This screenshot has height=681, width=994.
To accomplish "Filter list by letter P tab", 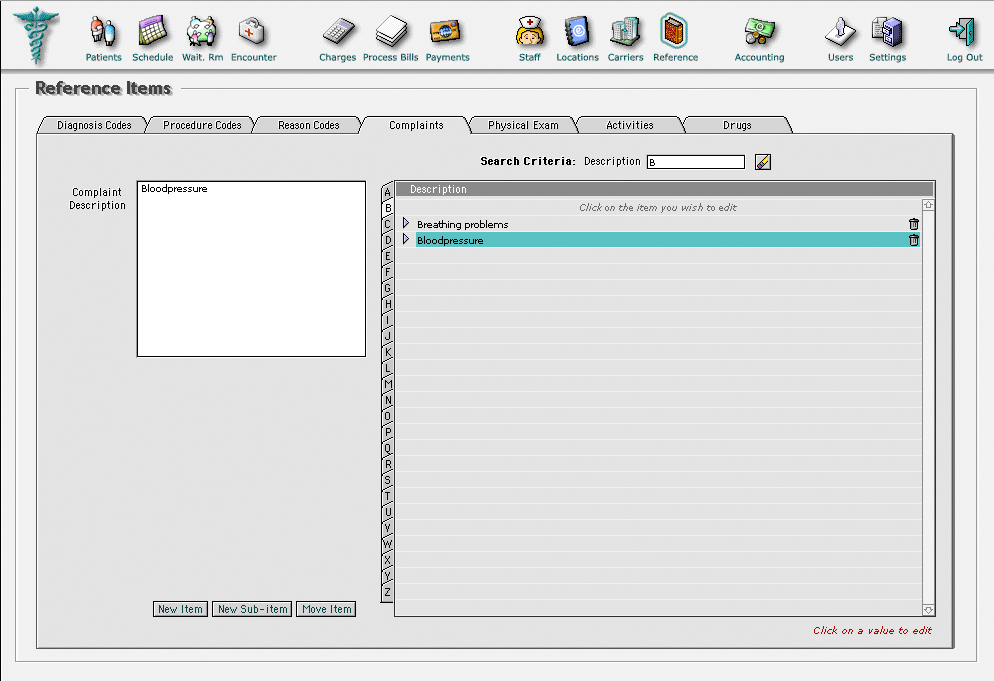I will tap(387, 432).
